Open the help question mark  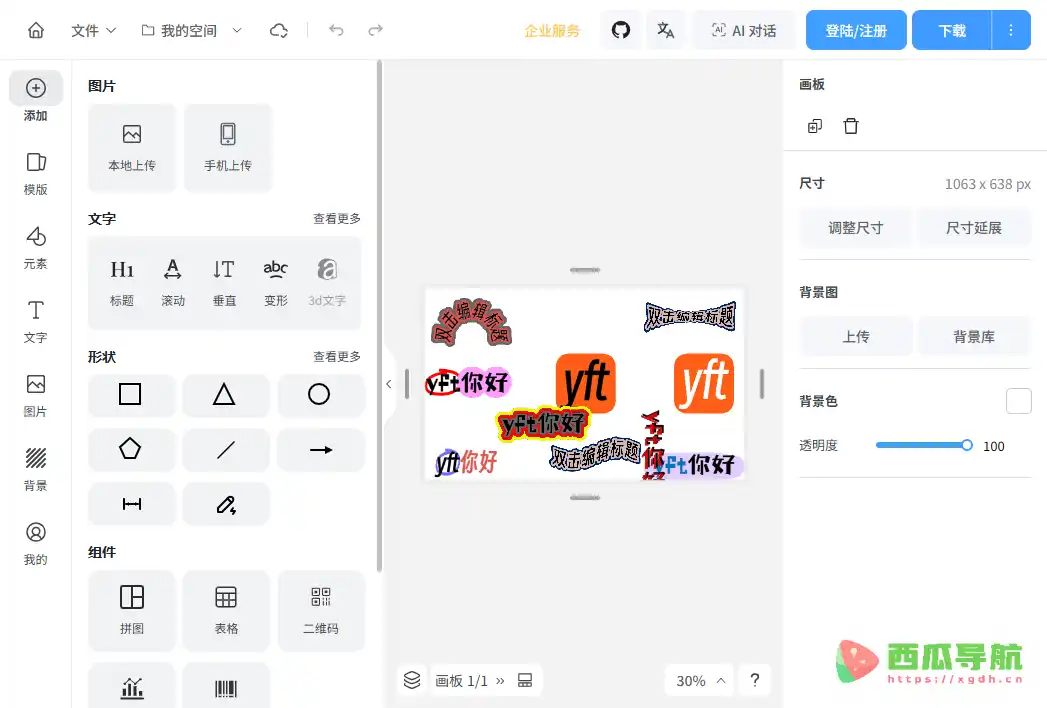[755, 680]
